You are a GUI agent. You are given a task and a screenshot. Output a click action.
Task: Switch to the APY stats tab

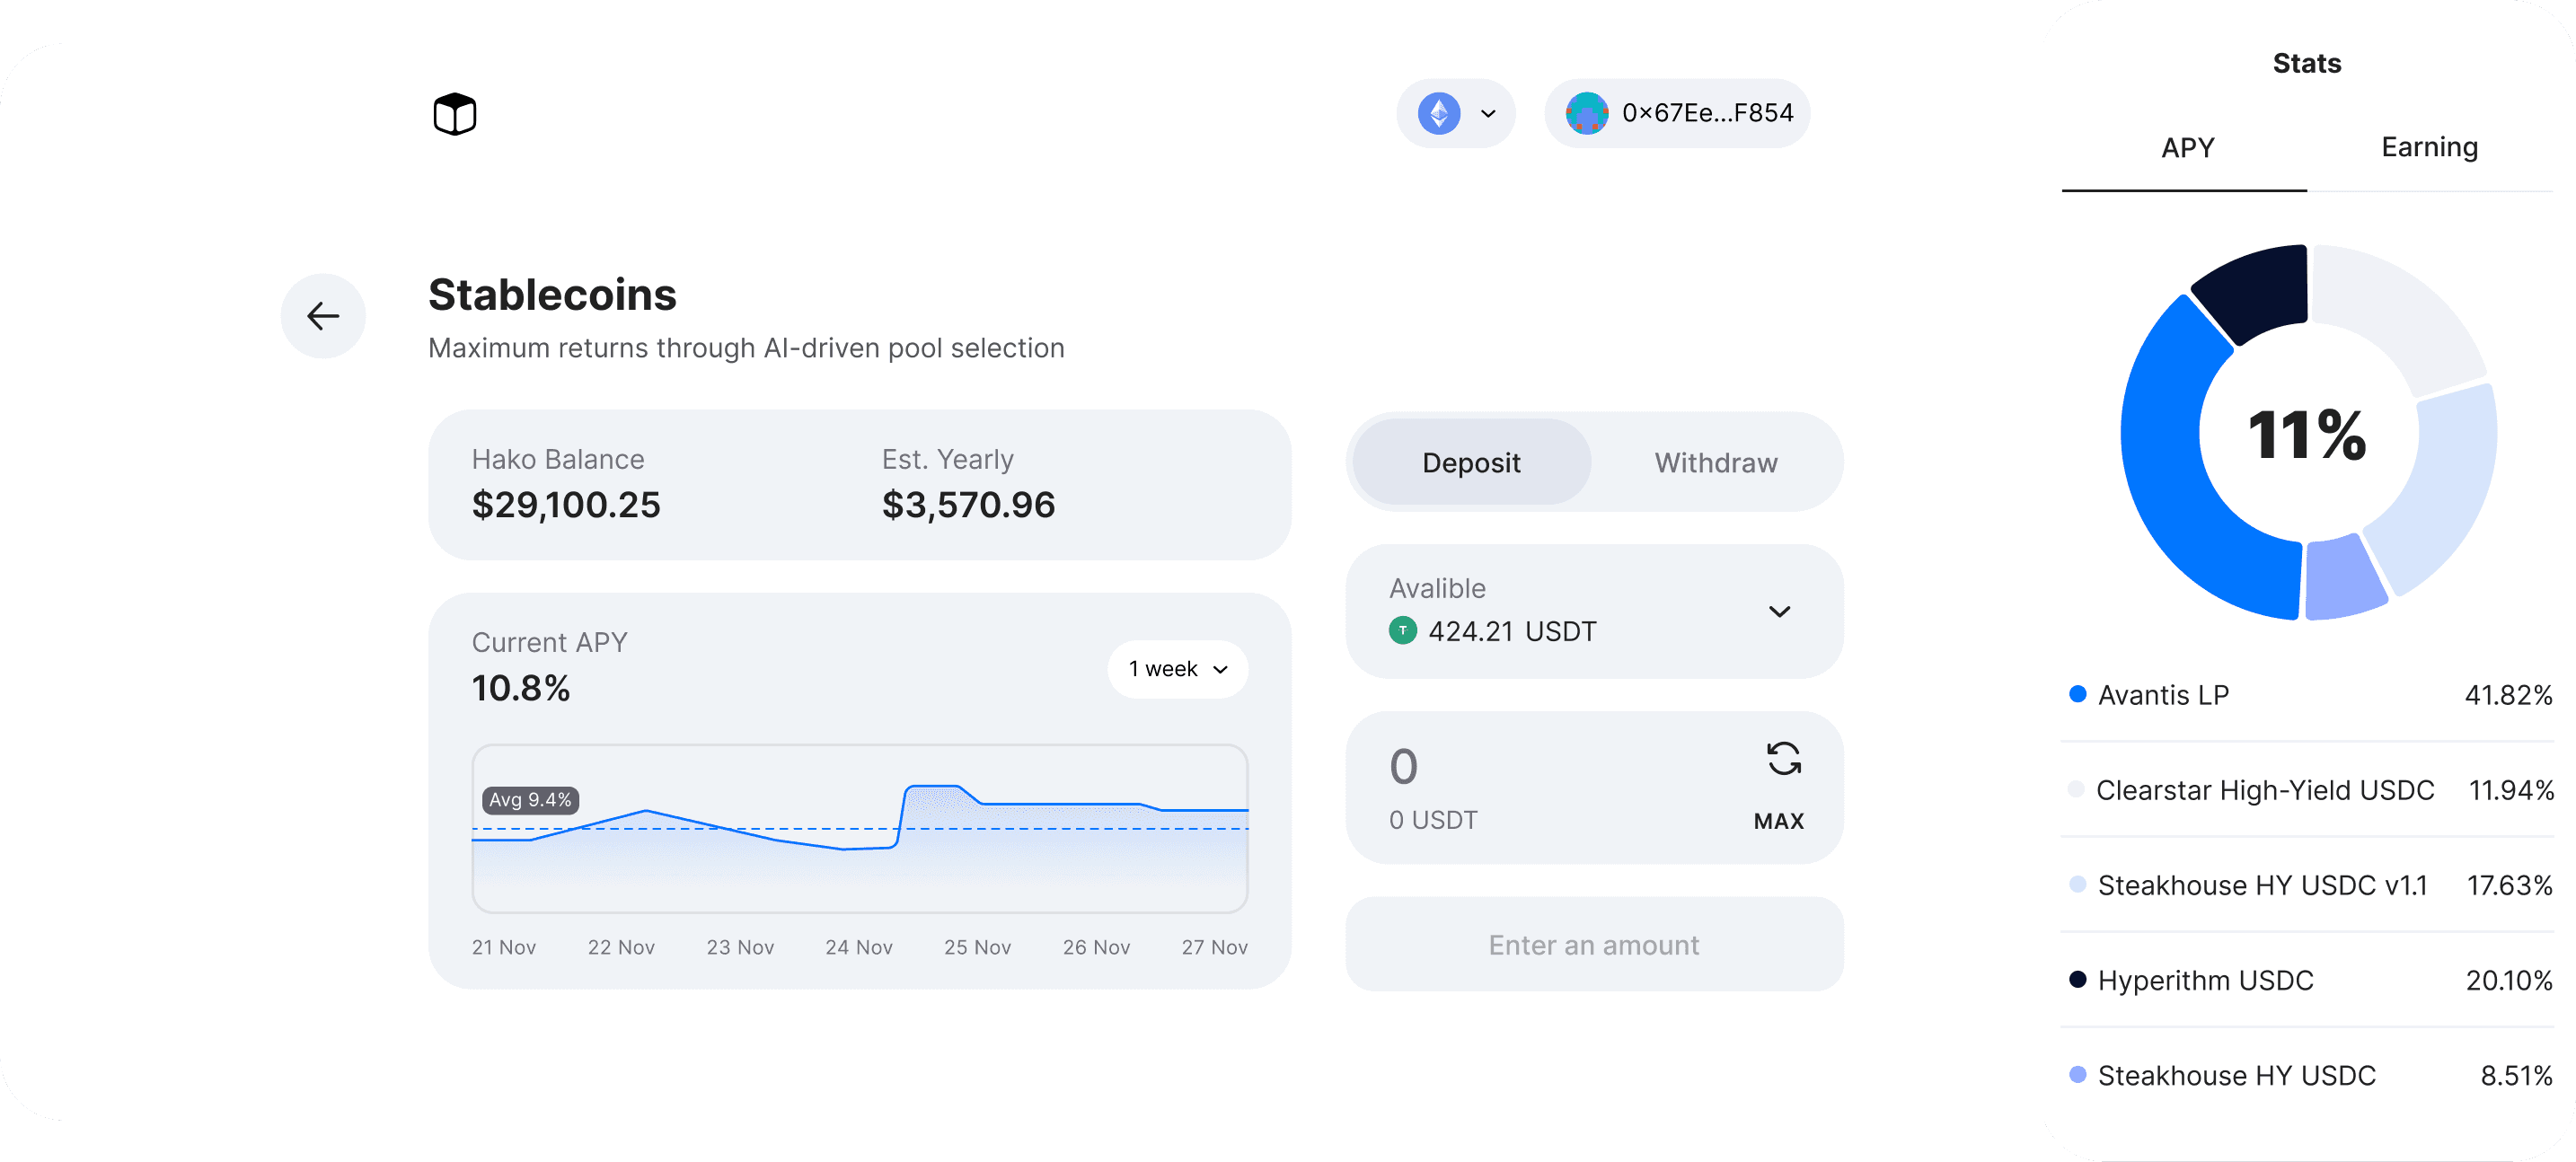(x=2187, y=148)
